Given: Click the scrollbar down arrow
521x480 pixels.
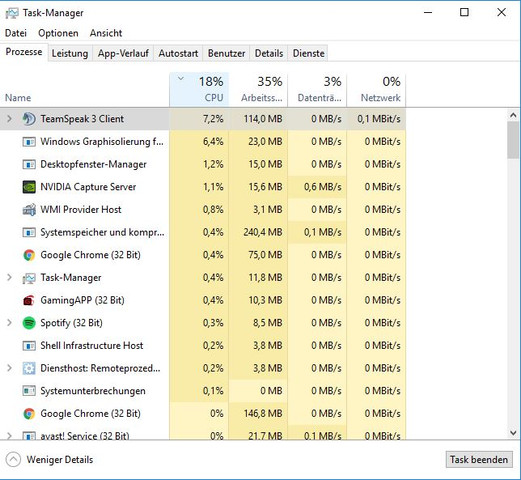Looking at the screenshot, I should (513, 433).
